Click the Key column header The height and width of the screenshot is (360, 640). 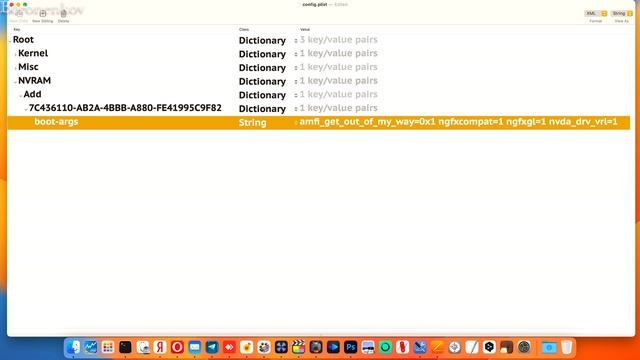(17, 29)
